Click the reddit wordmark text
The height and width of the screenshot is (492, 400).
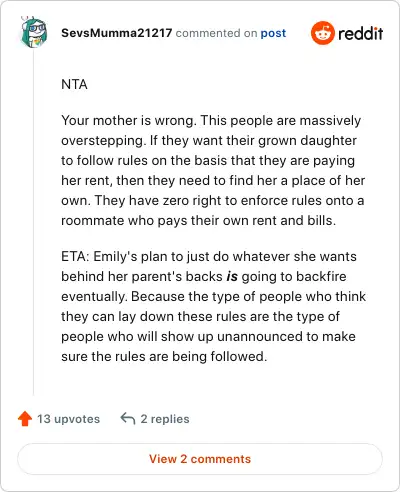click(360, 33)
